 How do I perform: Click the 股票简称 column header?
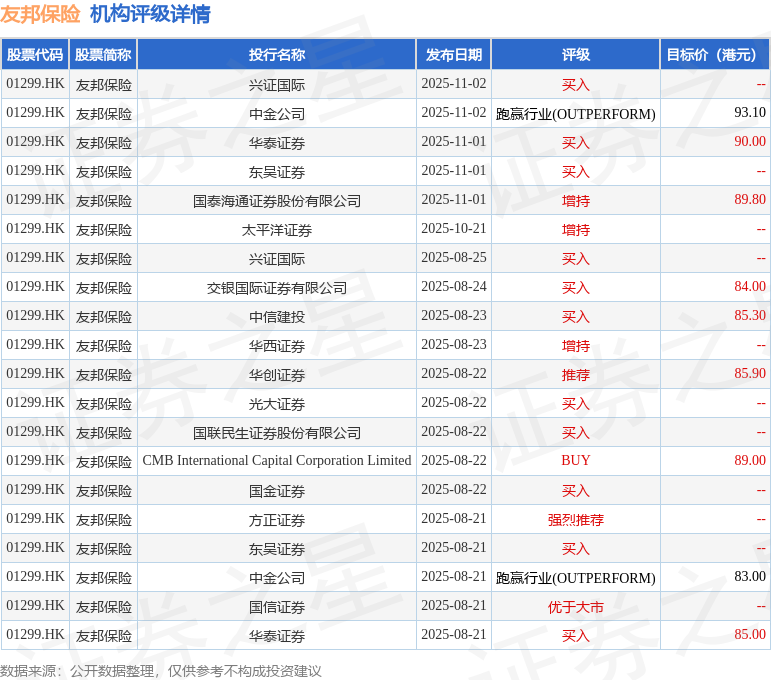103,55
